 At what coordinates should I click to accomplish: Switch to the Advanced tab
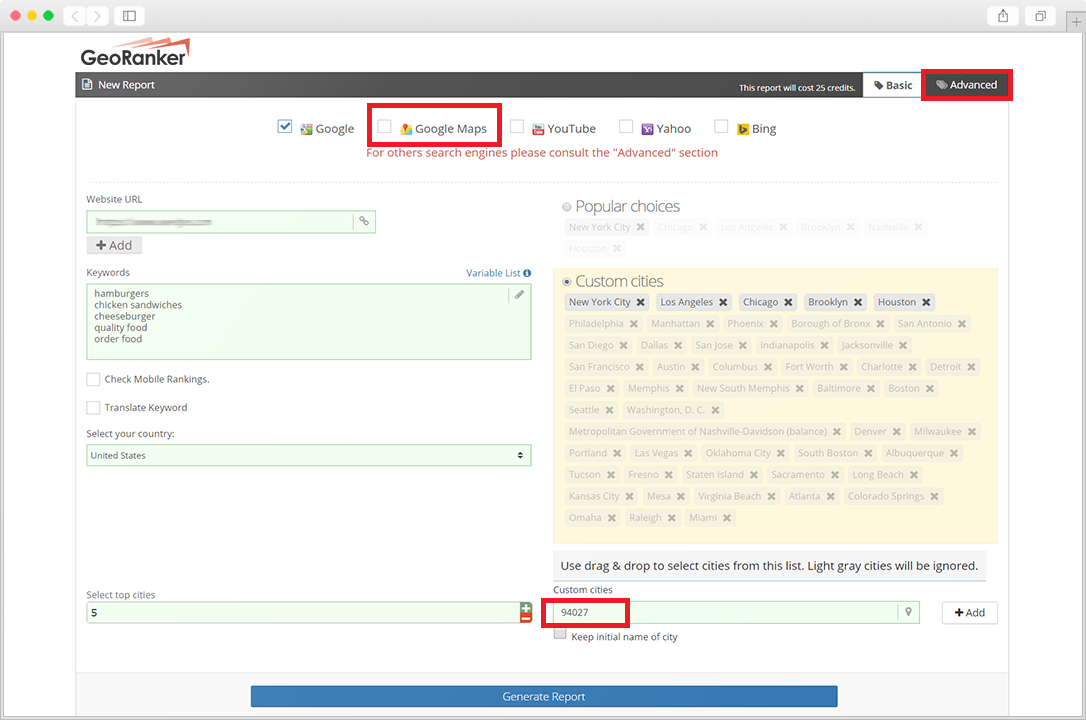(x=967, y=85)
